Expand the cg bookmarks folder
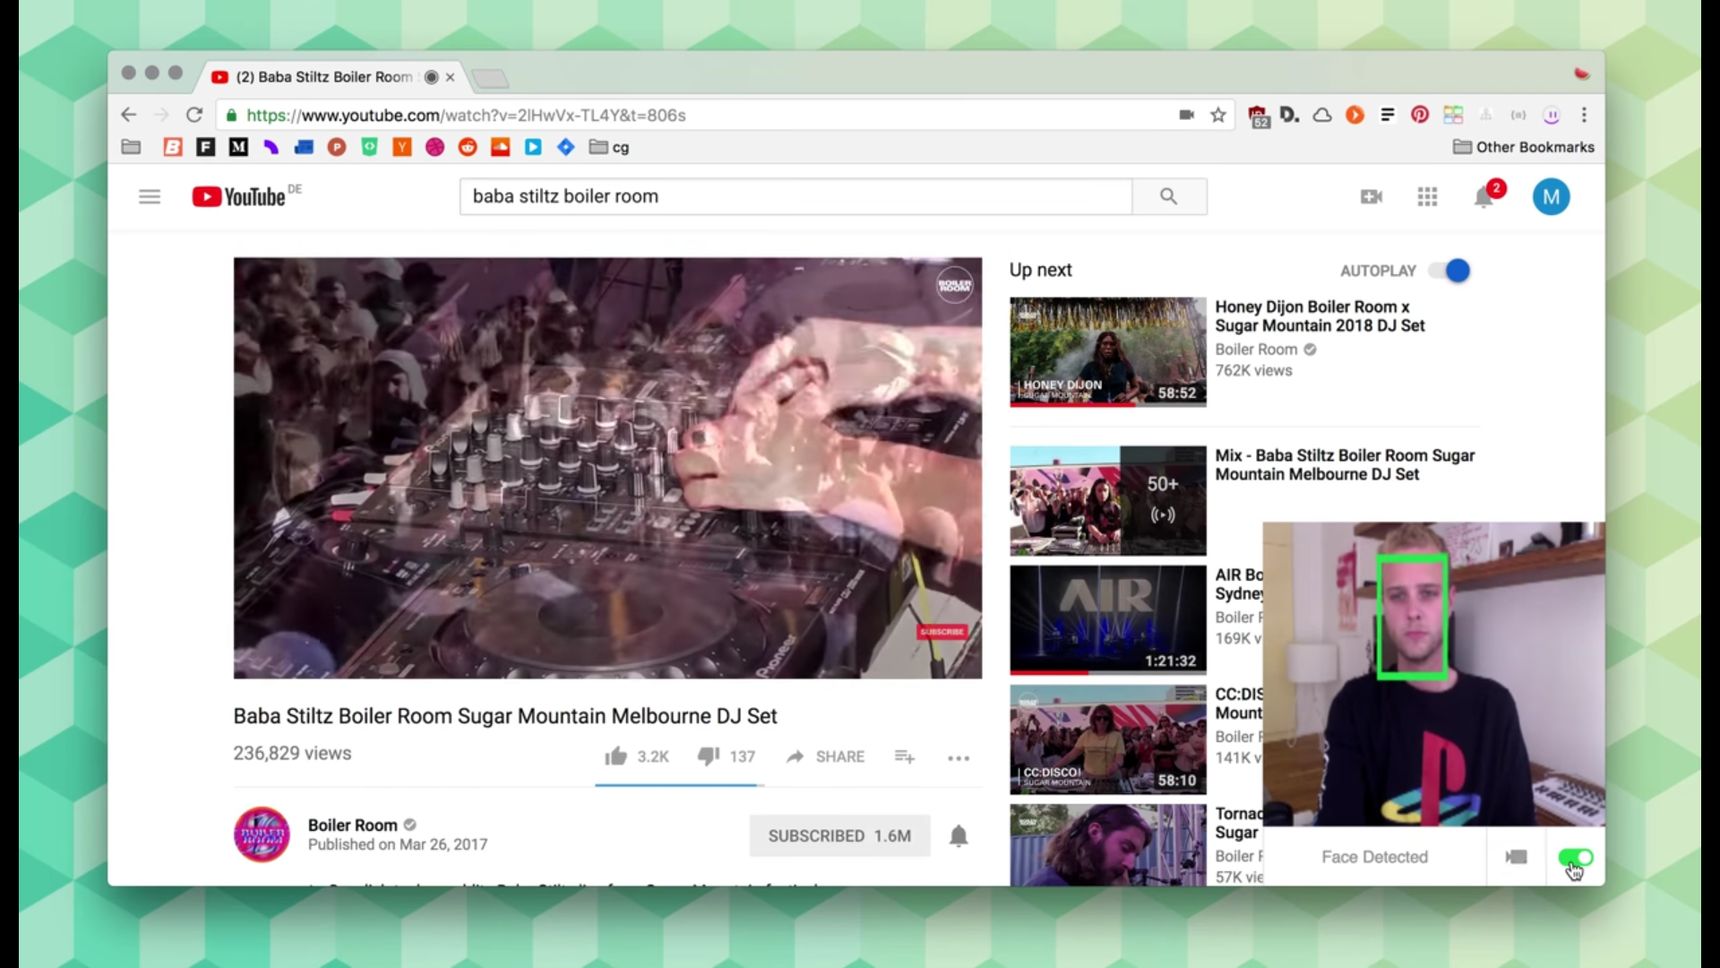The image size is (1720, 968). pos(609,147)
